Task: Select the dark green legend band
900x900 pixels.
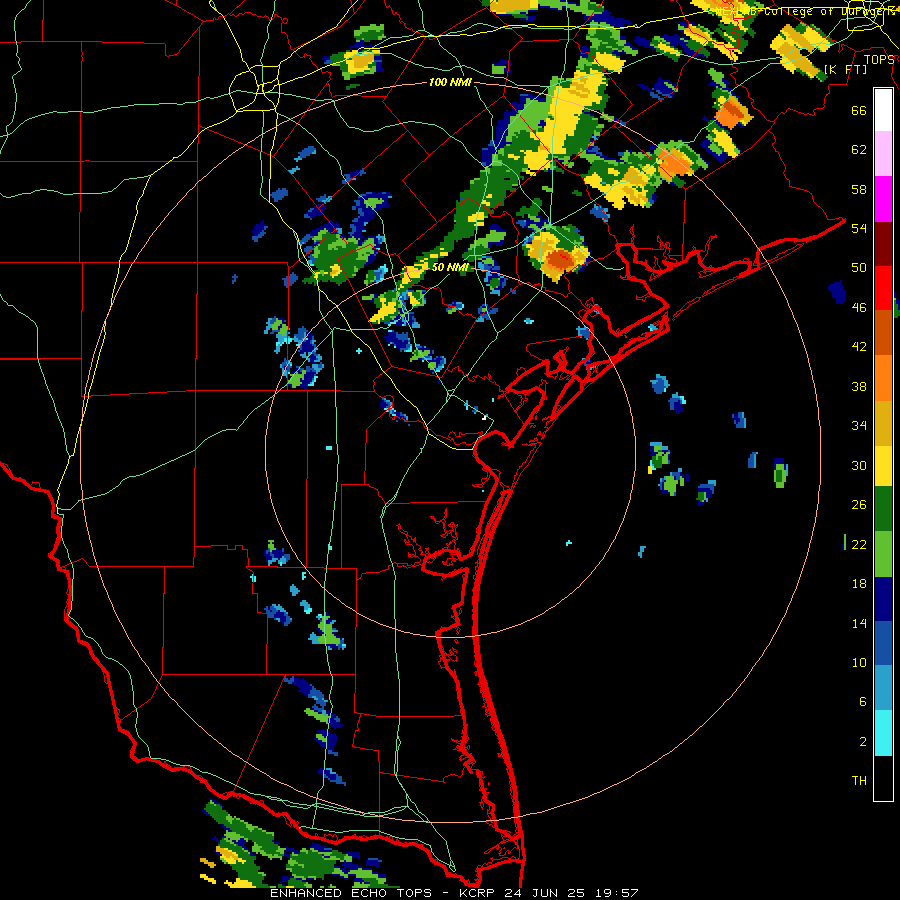Action: (x=883, y=509)
